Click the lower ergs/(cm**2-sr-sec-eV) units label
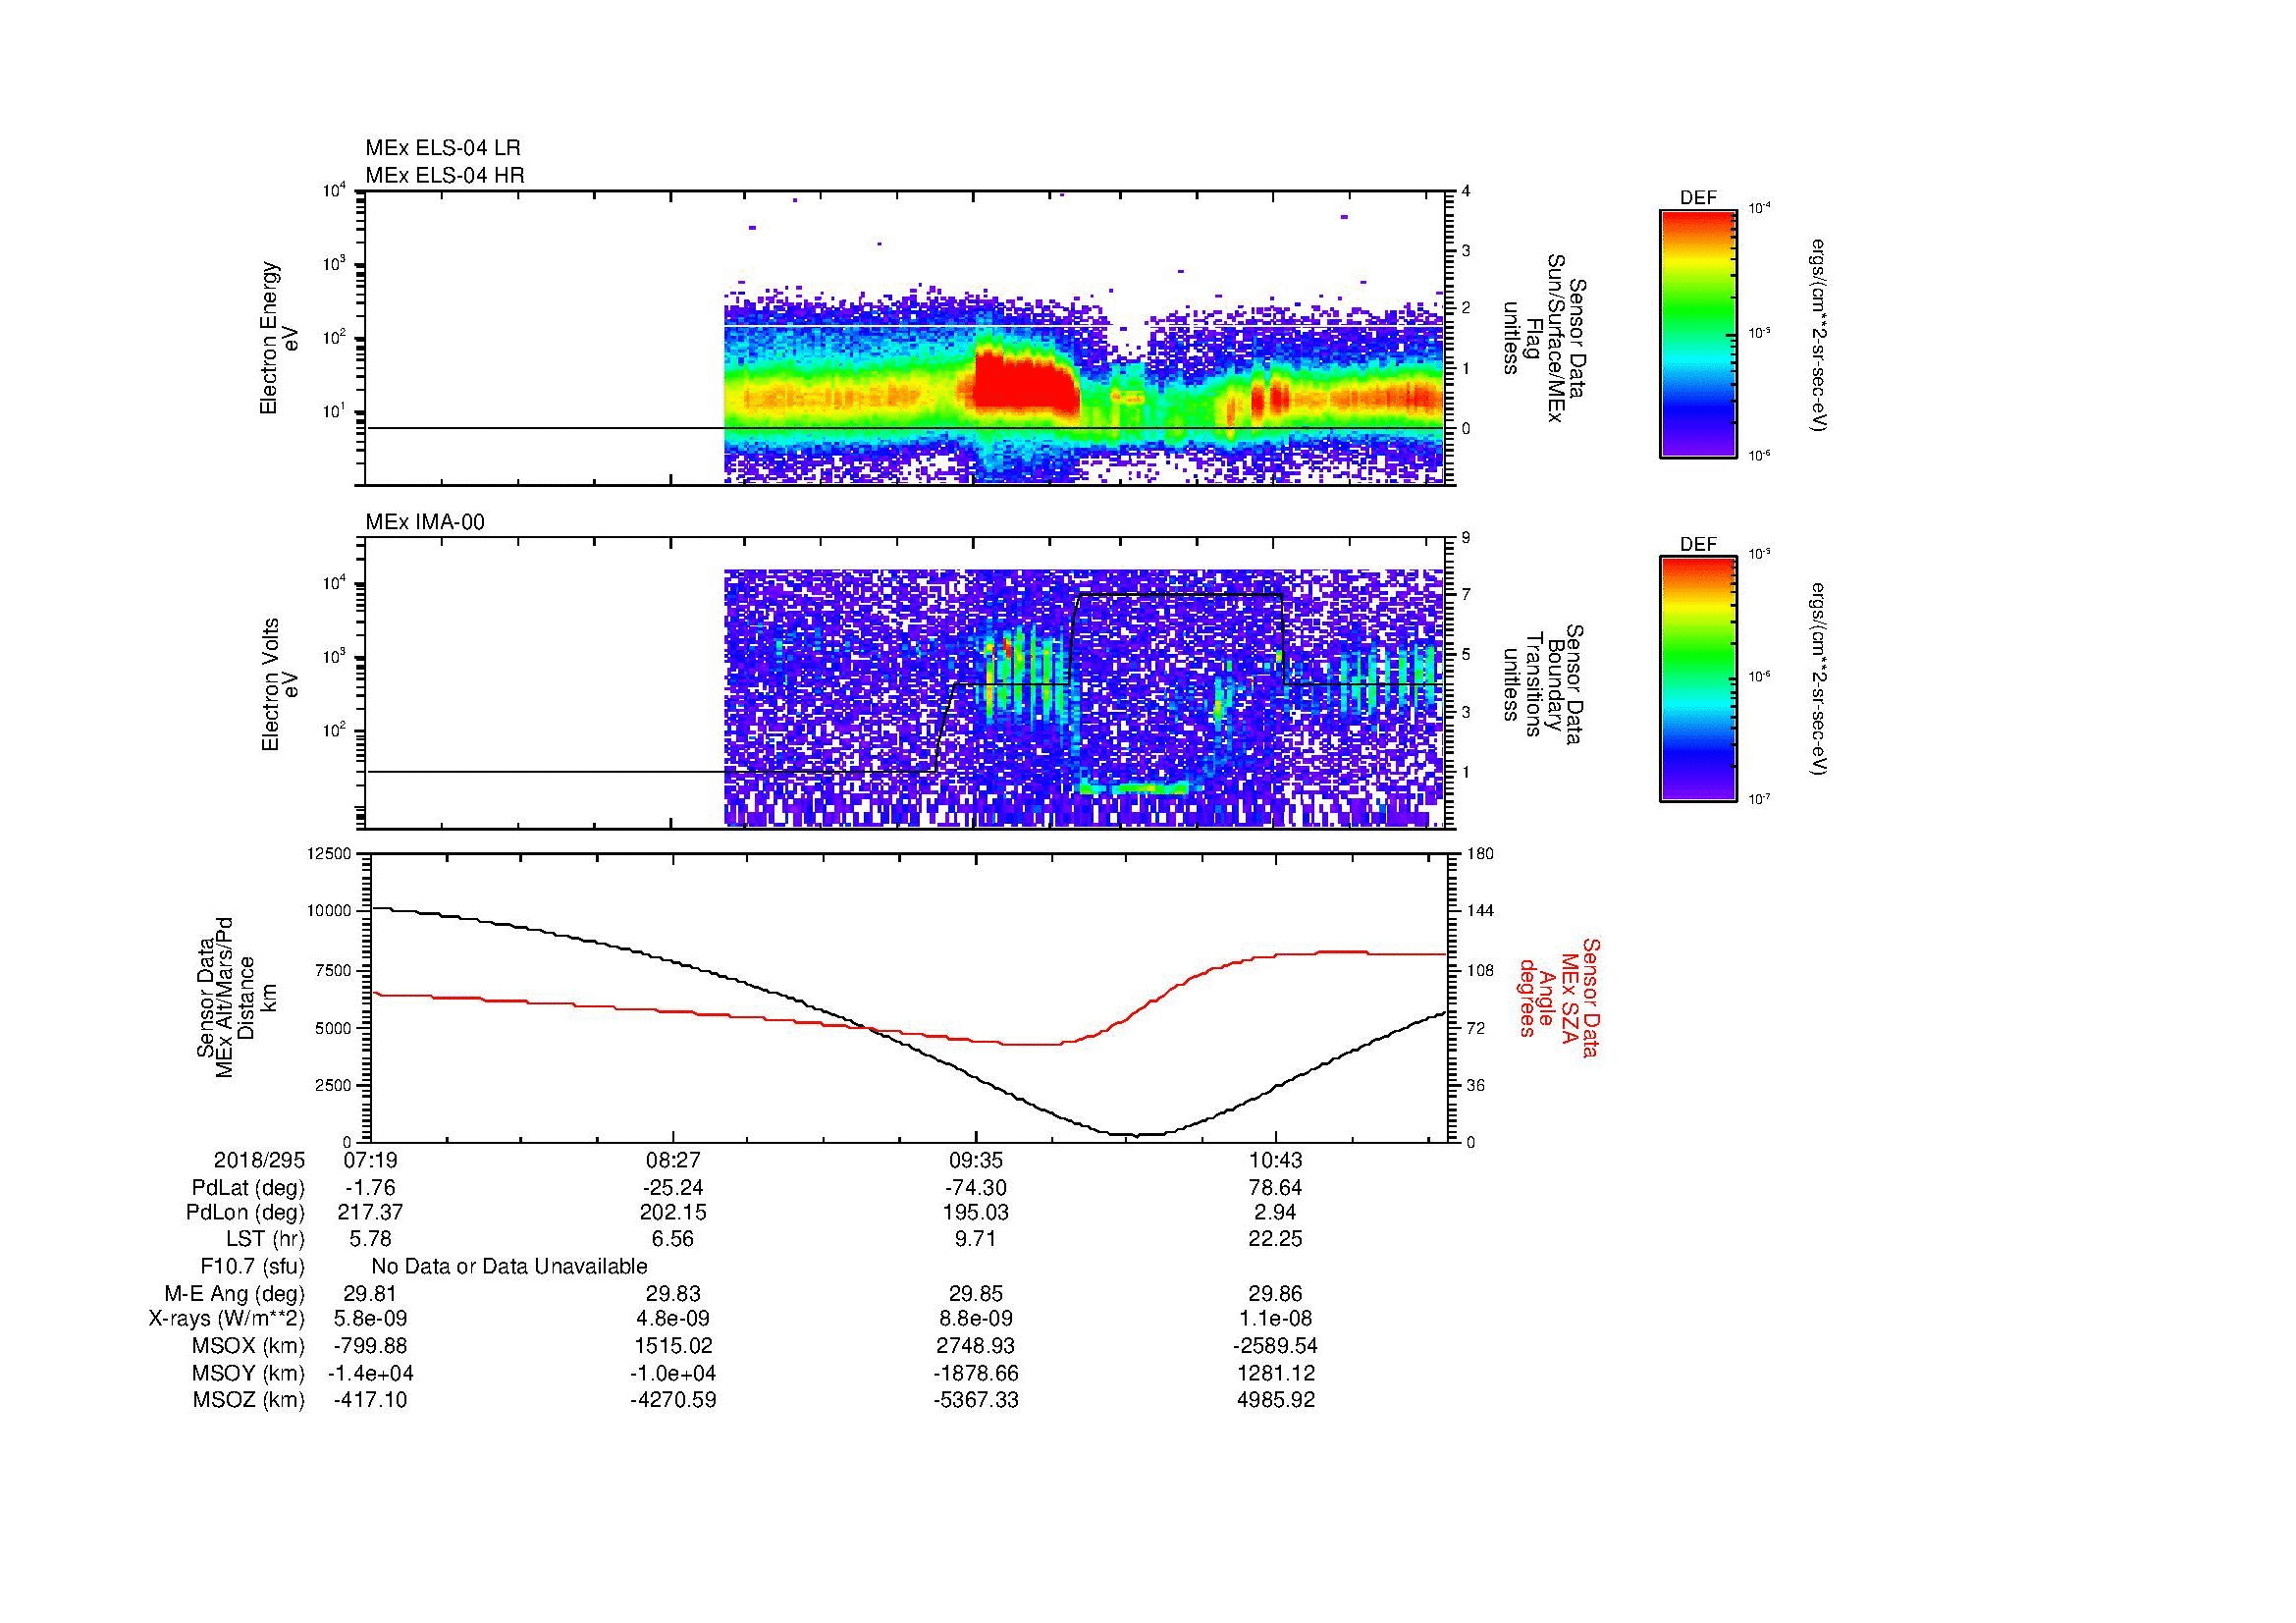This screenshot has height=1623, width=2296. 1821,680
